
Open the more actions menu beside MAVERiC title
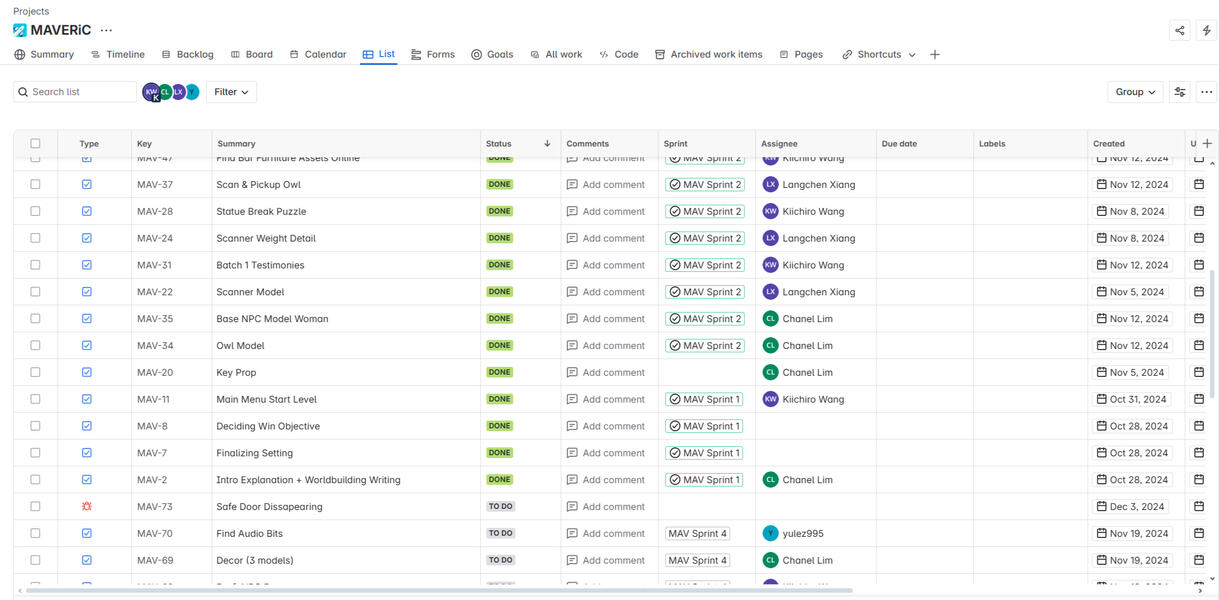[107, 30]
